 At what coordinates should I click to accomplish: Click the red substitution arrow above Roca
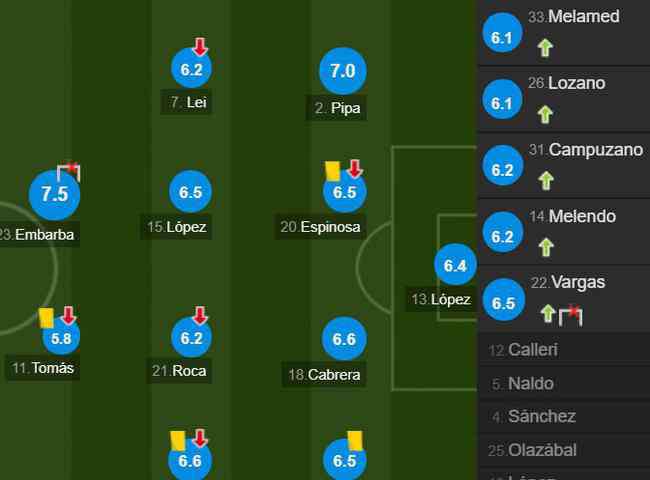click(200, 316)
